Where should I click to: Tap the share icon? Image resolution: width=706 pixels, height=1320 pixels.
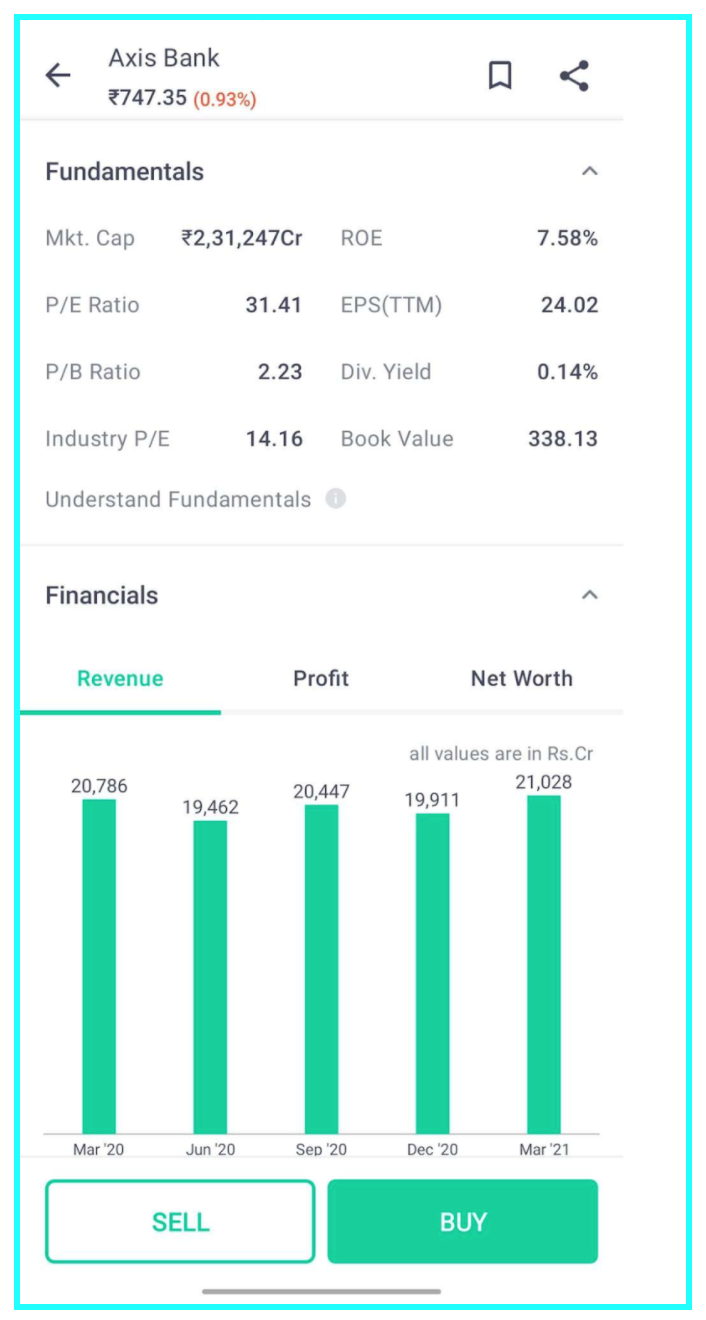pyautogui.click(x=574, y=76)
